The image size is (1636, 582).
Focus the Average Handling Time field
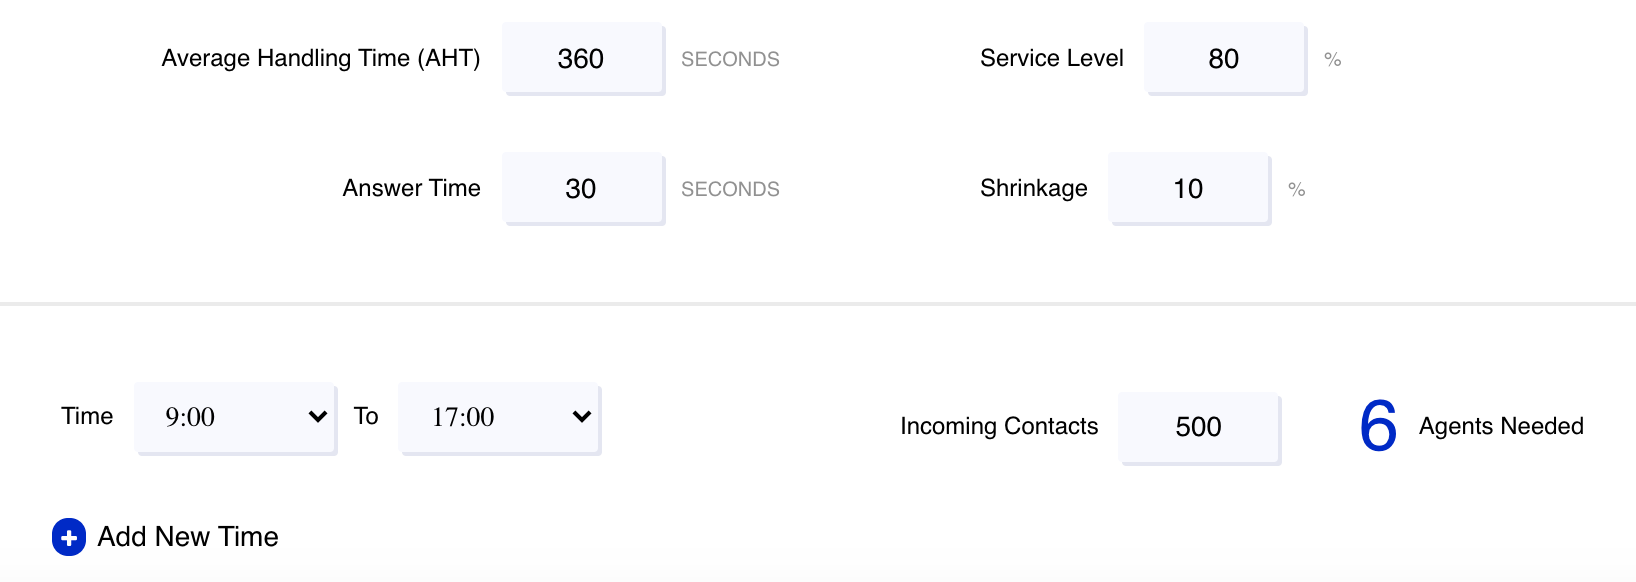click(x=583, y=59)
